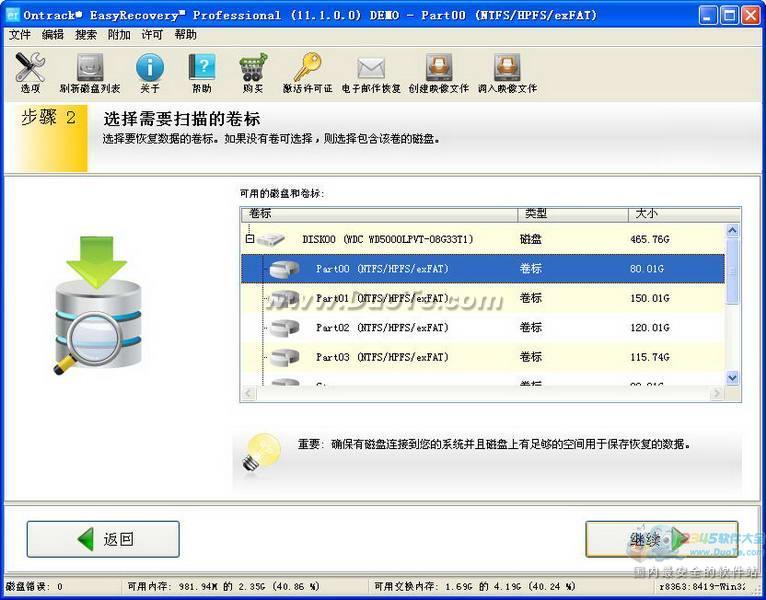Image resolution: width=766 pixels, height=600 pixels.
Task: Click the horizontal scrollbar left arrow
Action: pyautogui.click(x=249, y=393)
